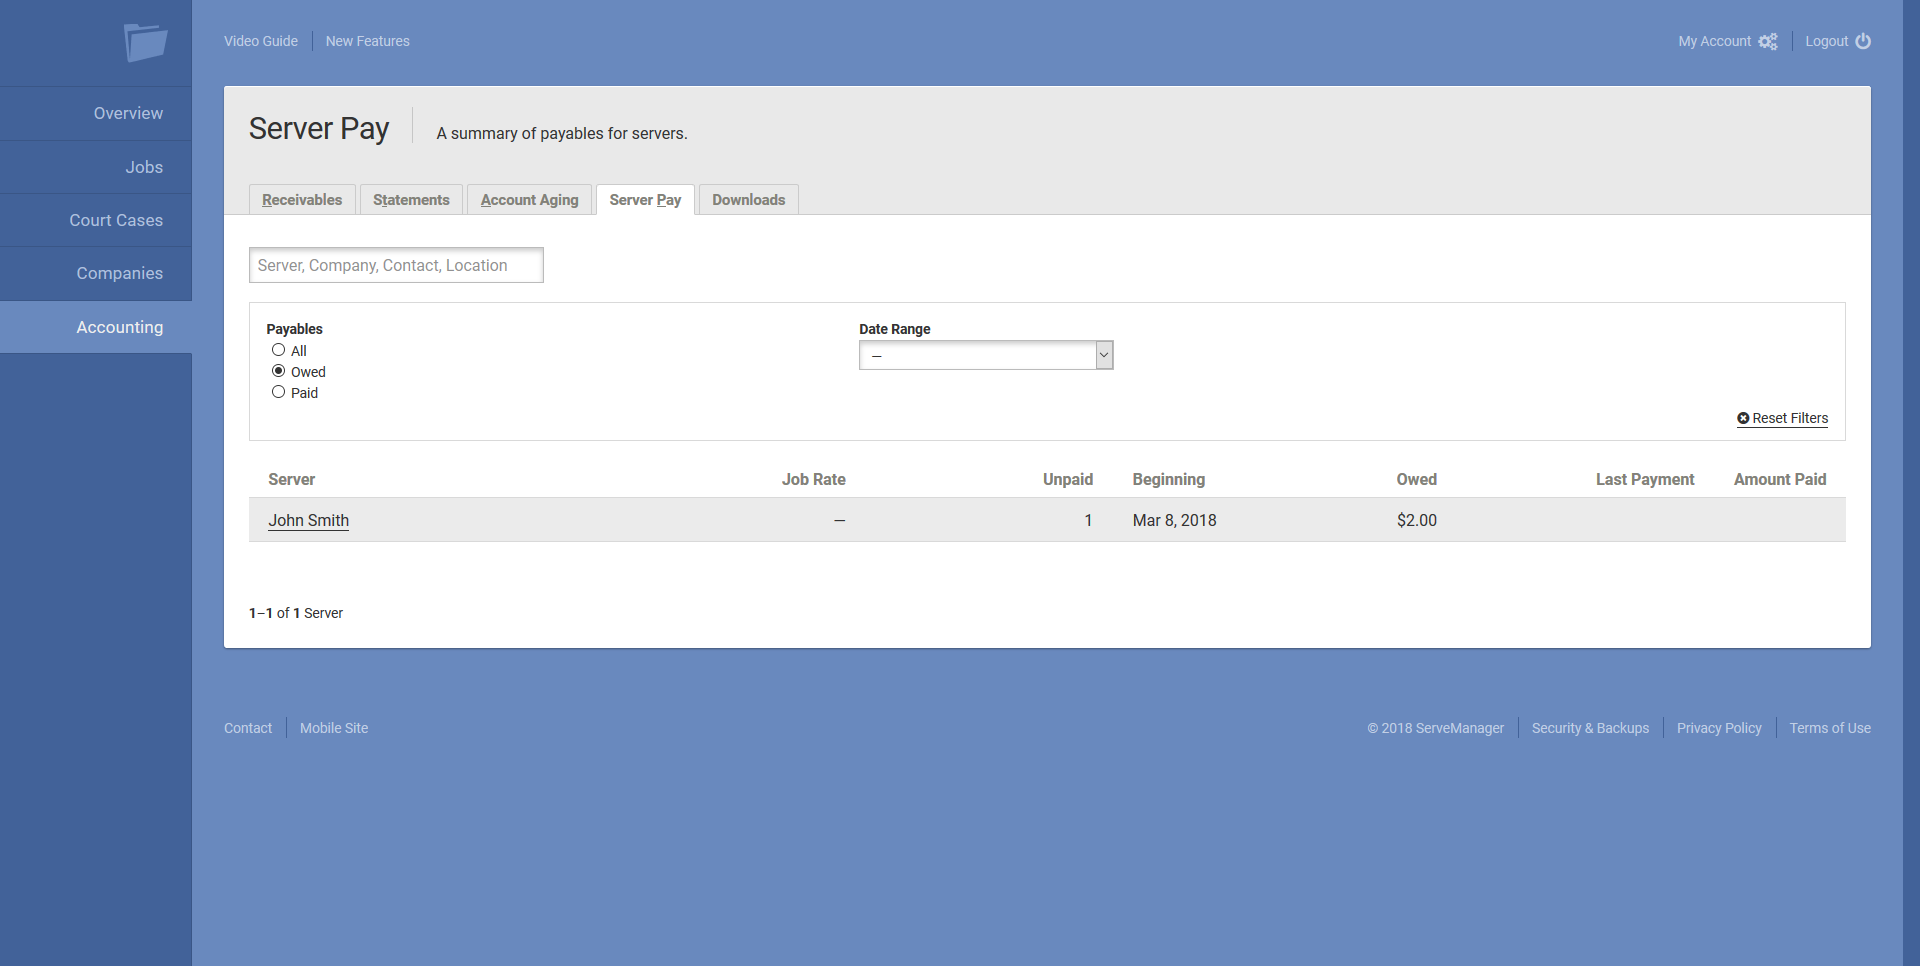1920x966 pixels.
Task: Click the Logout power icon
Action: pyautogui.click(x=1864, y=41)
